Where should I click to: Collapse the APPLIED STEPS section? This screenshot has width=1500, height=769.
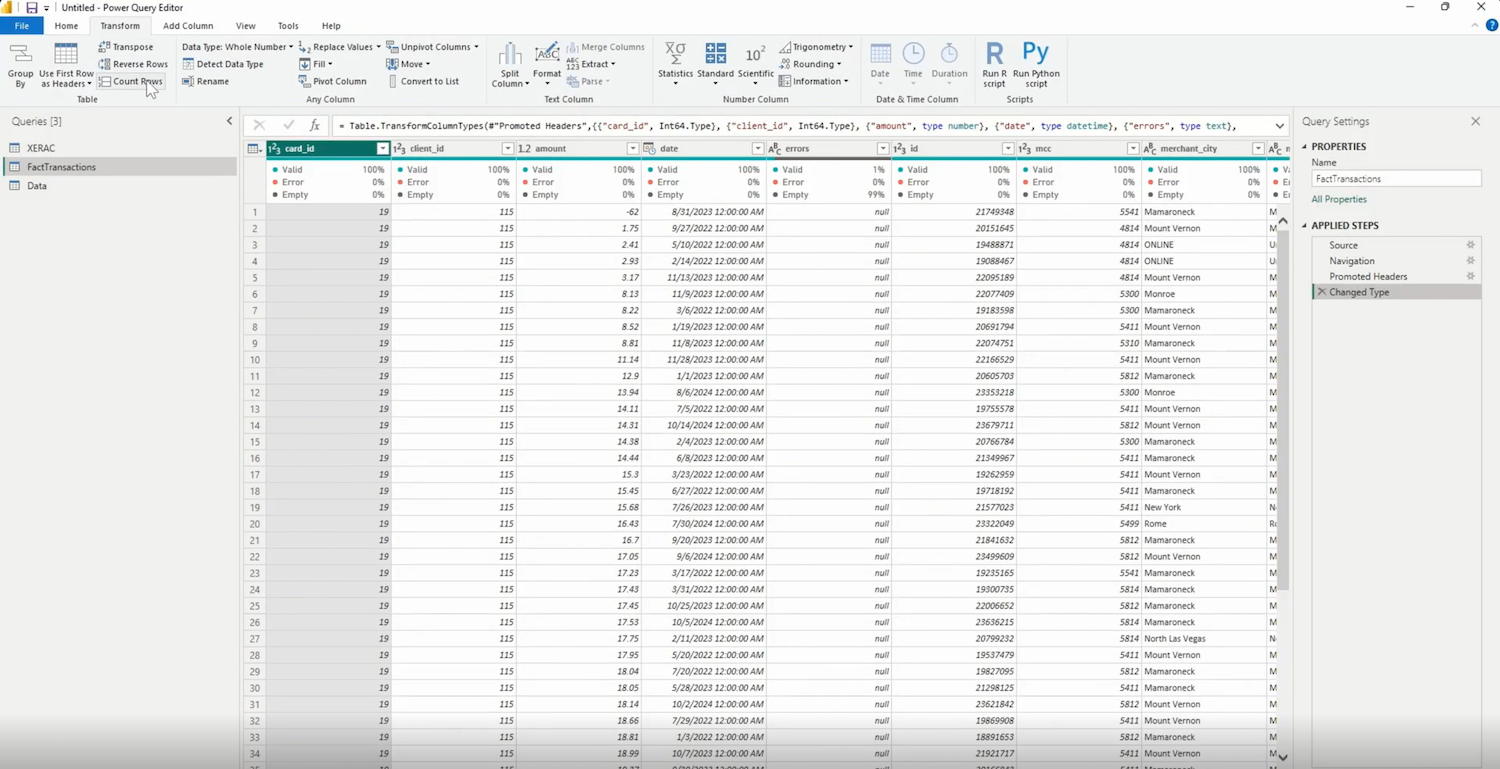(1305, 226)
